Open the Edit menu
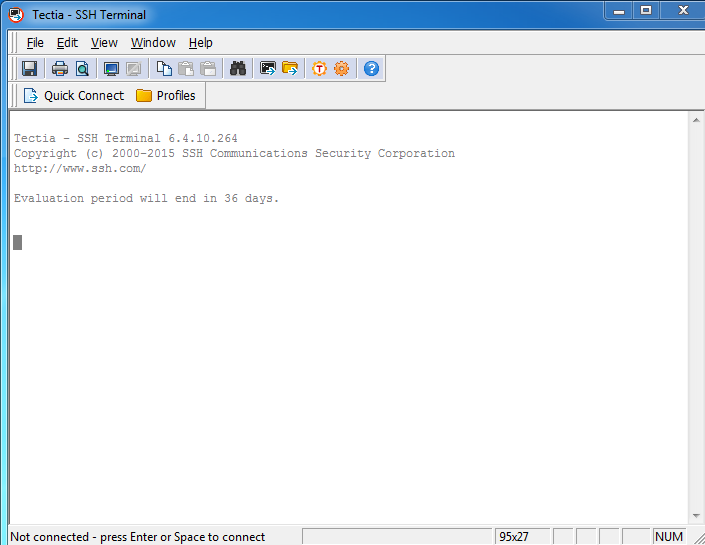This screenshot has height=545, width=705. pos(67,43)
